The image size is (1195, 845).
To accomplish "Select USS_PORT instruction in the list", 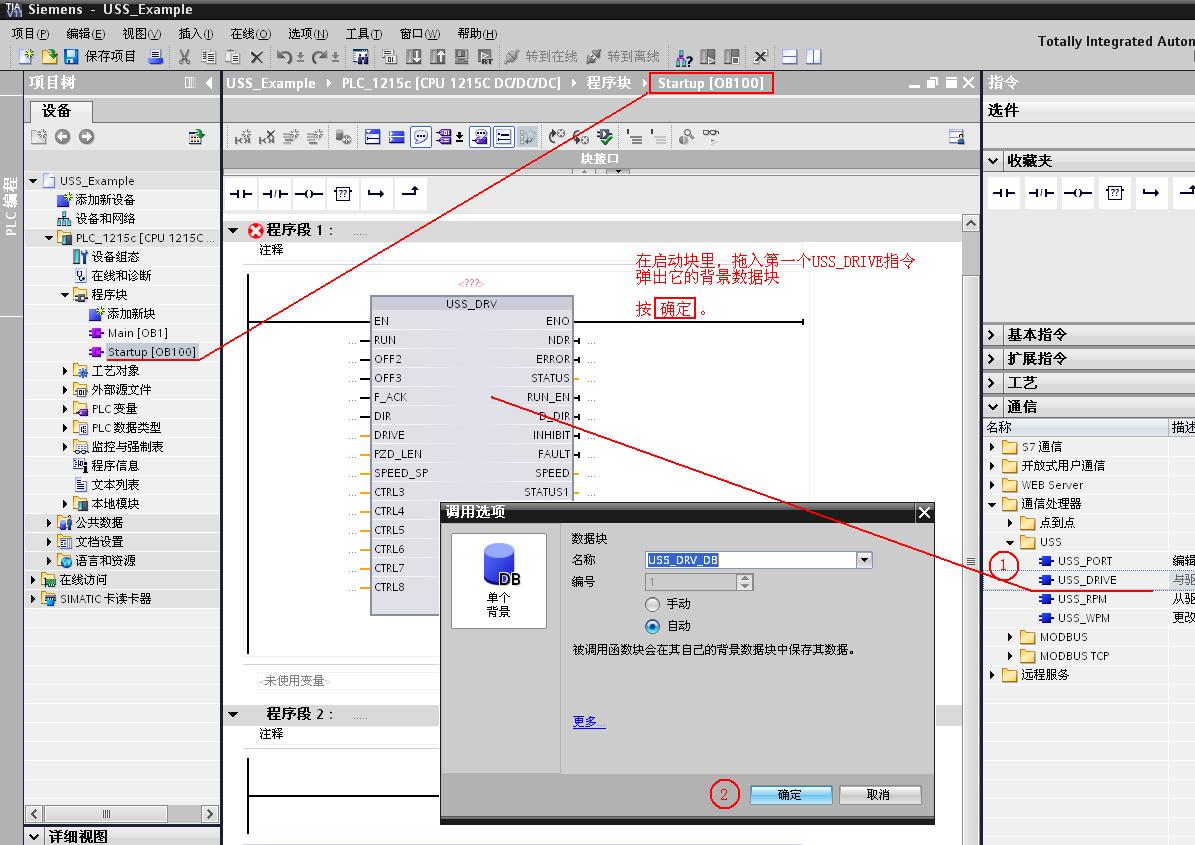I will (1084, 561).
